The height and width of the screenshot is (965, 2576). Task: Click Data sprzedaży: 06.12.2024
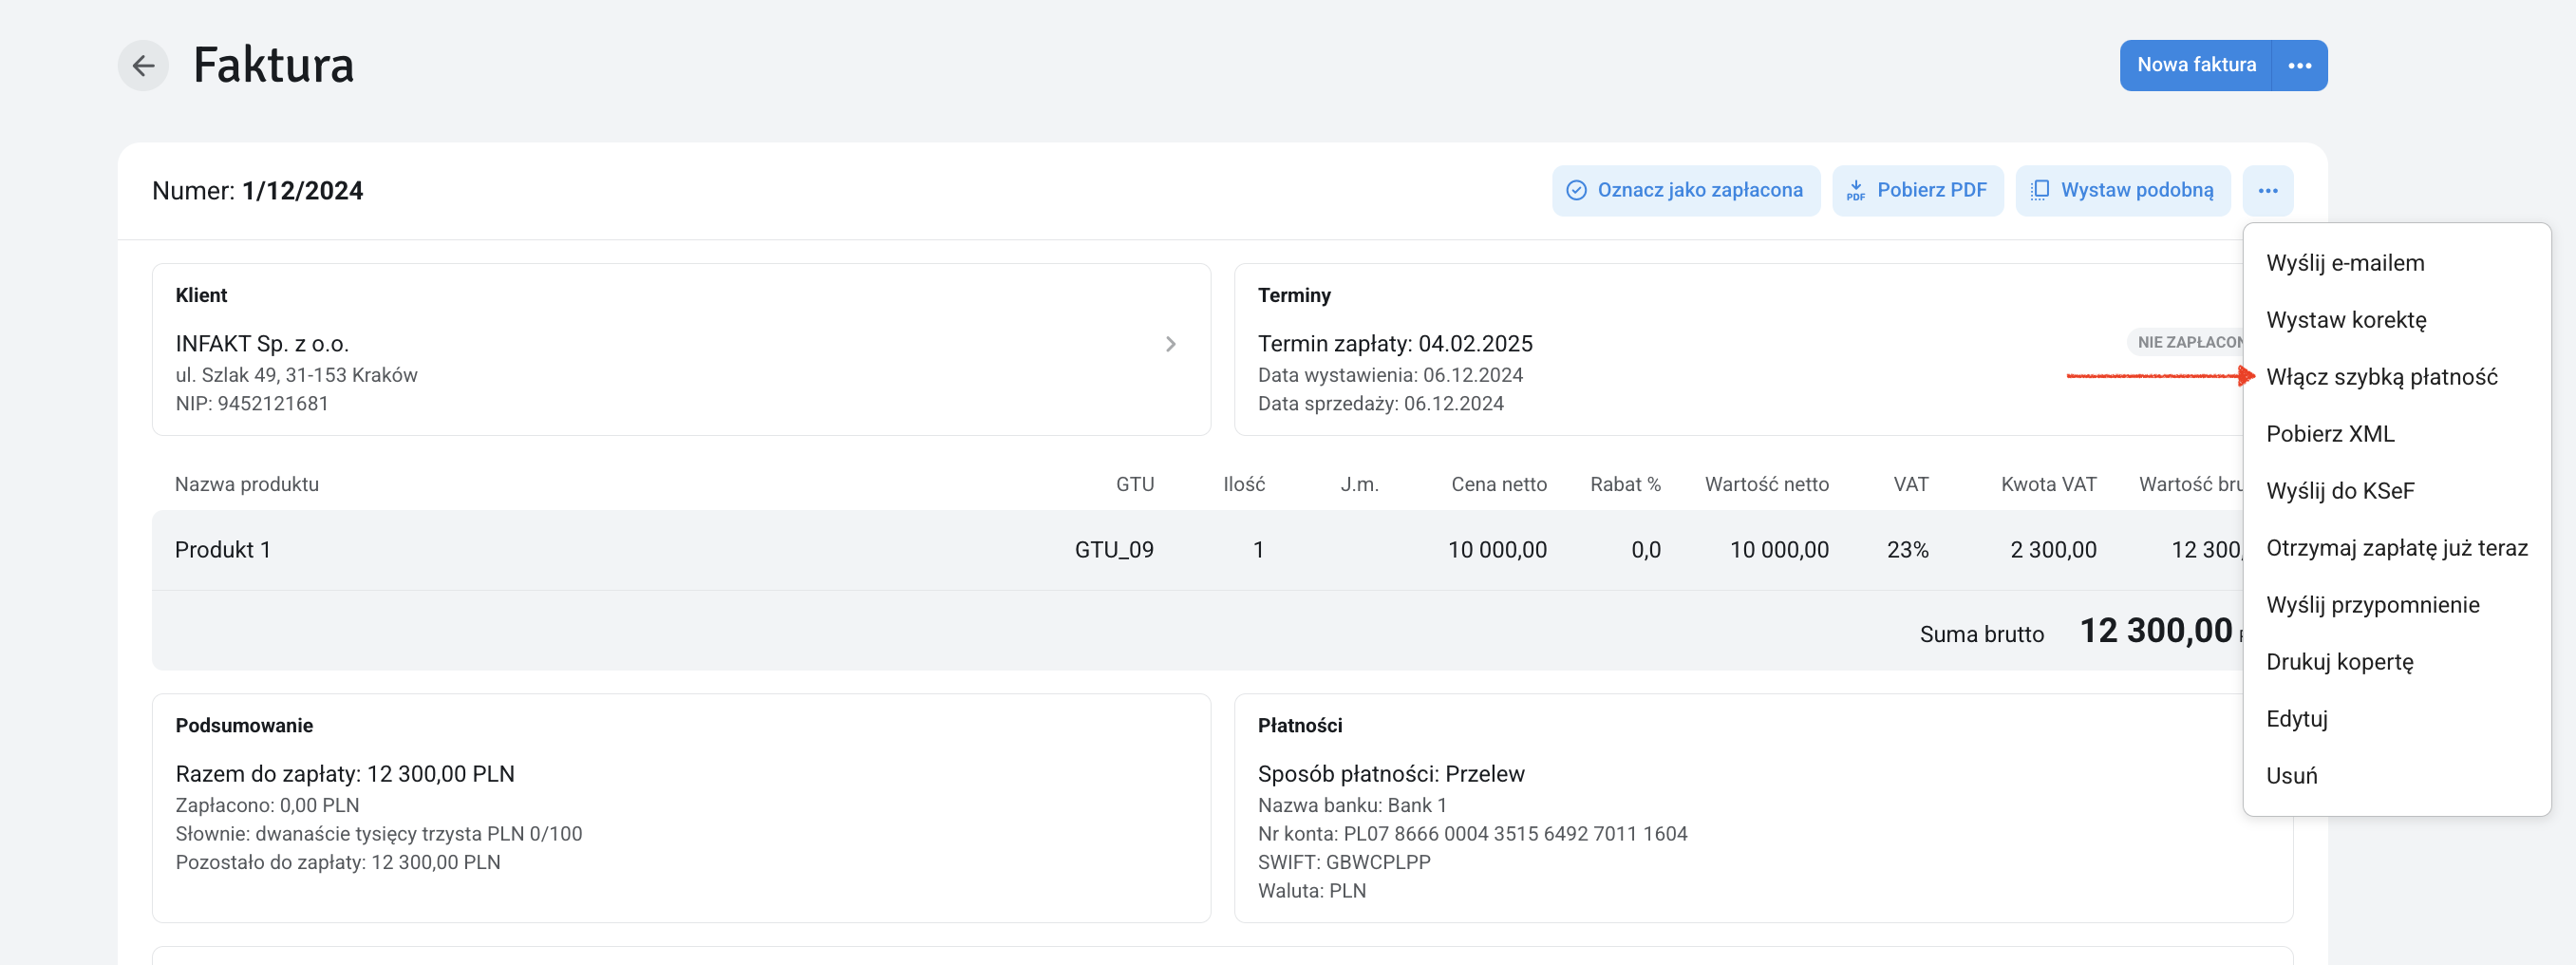pos(1380,403)
